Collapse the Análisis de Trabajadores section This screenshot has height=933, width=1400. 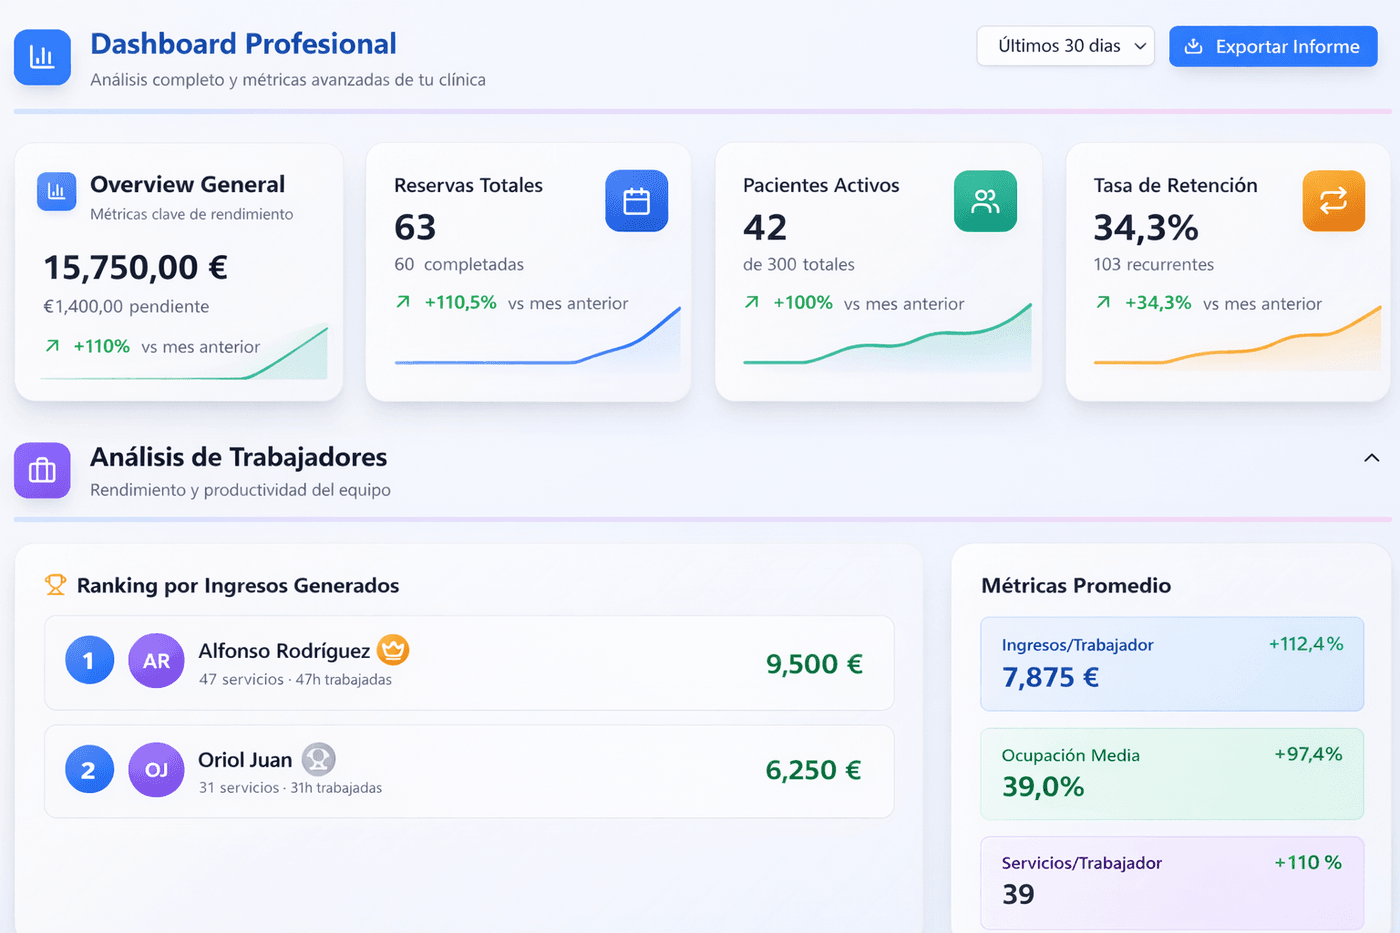click(x=1370, y=457)
